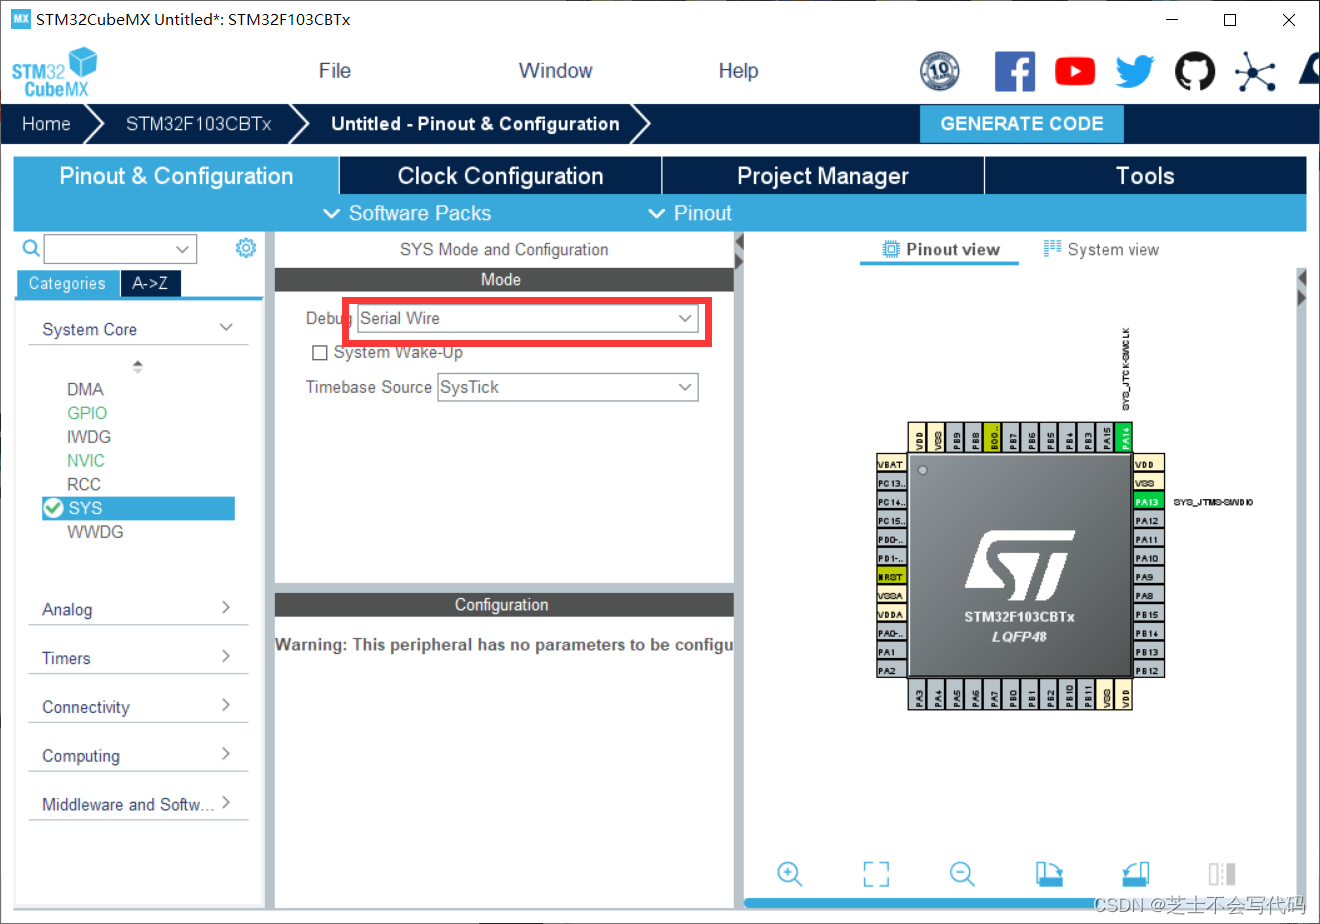Click the PC13 pin on chip
The image size is (1320, 924).
891,483
